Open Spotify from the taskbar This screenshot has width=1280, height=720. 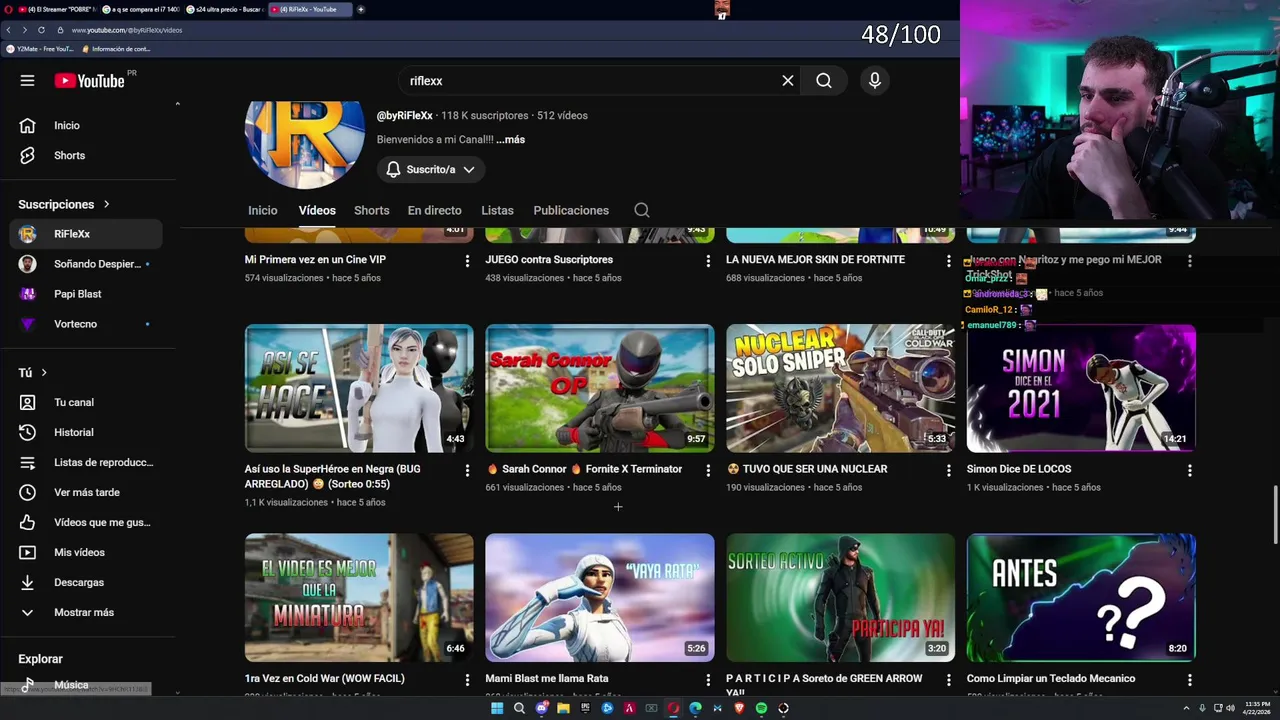click(761, 708)
